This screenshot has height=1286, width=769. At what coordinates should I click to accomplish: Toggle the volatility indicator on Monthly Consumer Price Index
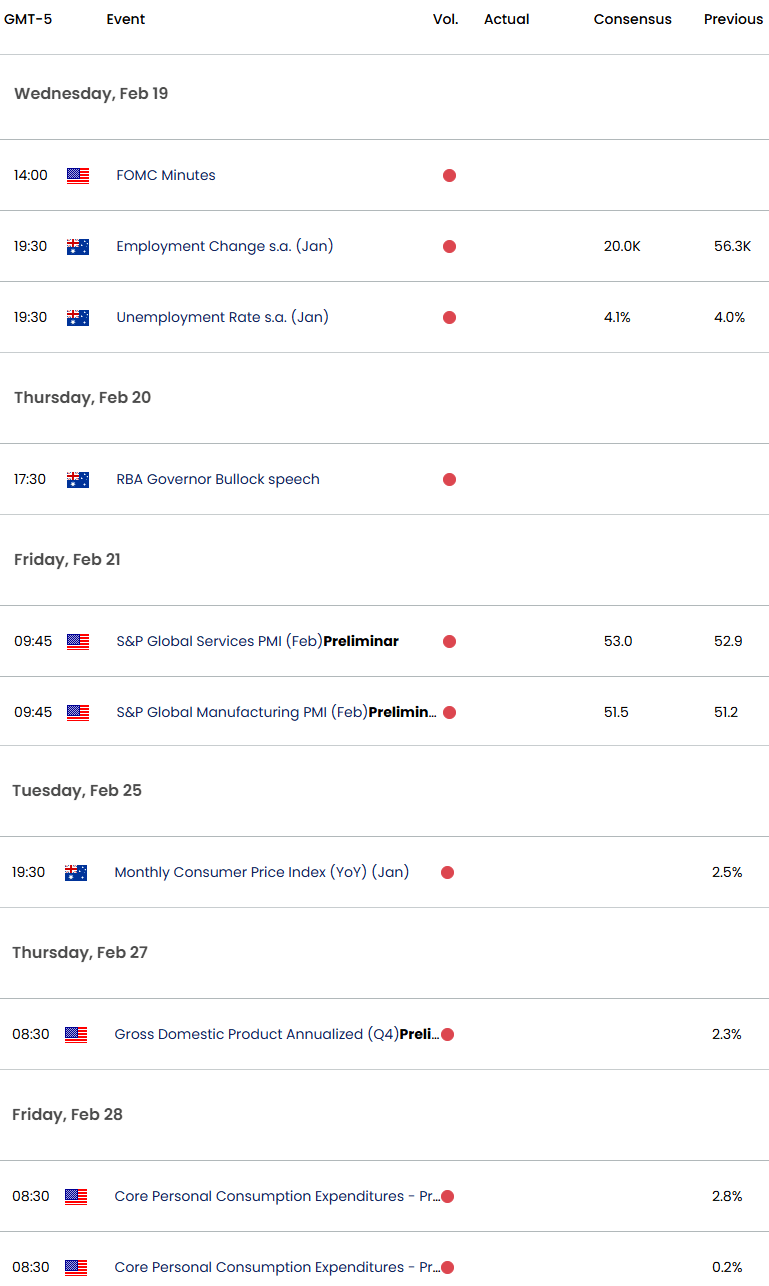click(x=447, y=872)
